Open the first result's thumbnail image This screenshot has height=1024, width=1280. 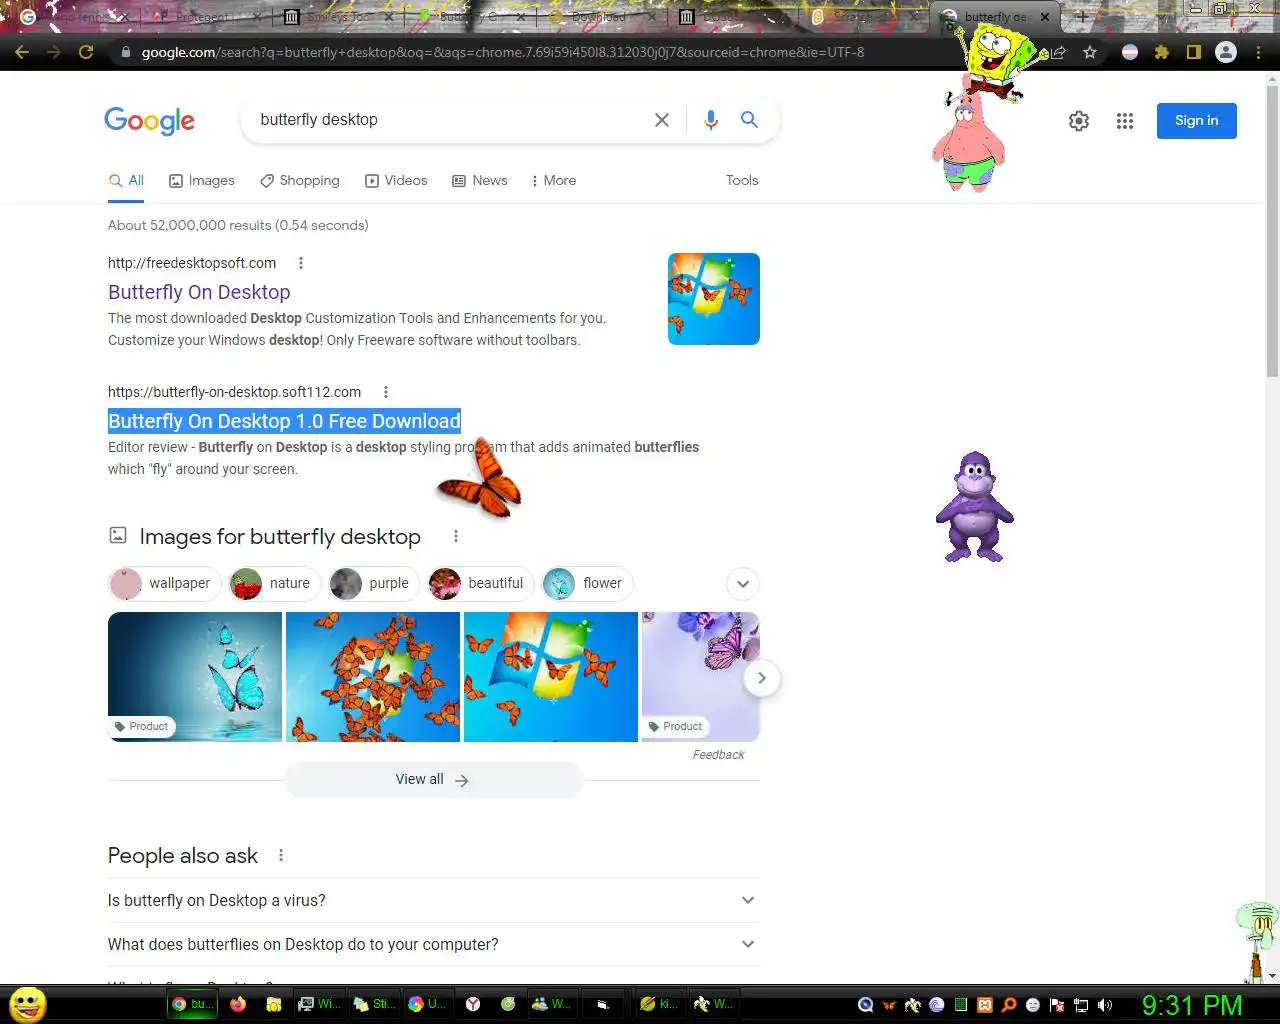[714, 299]
